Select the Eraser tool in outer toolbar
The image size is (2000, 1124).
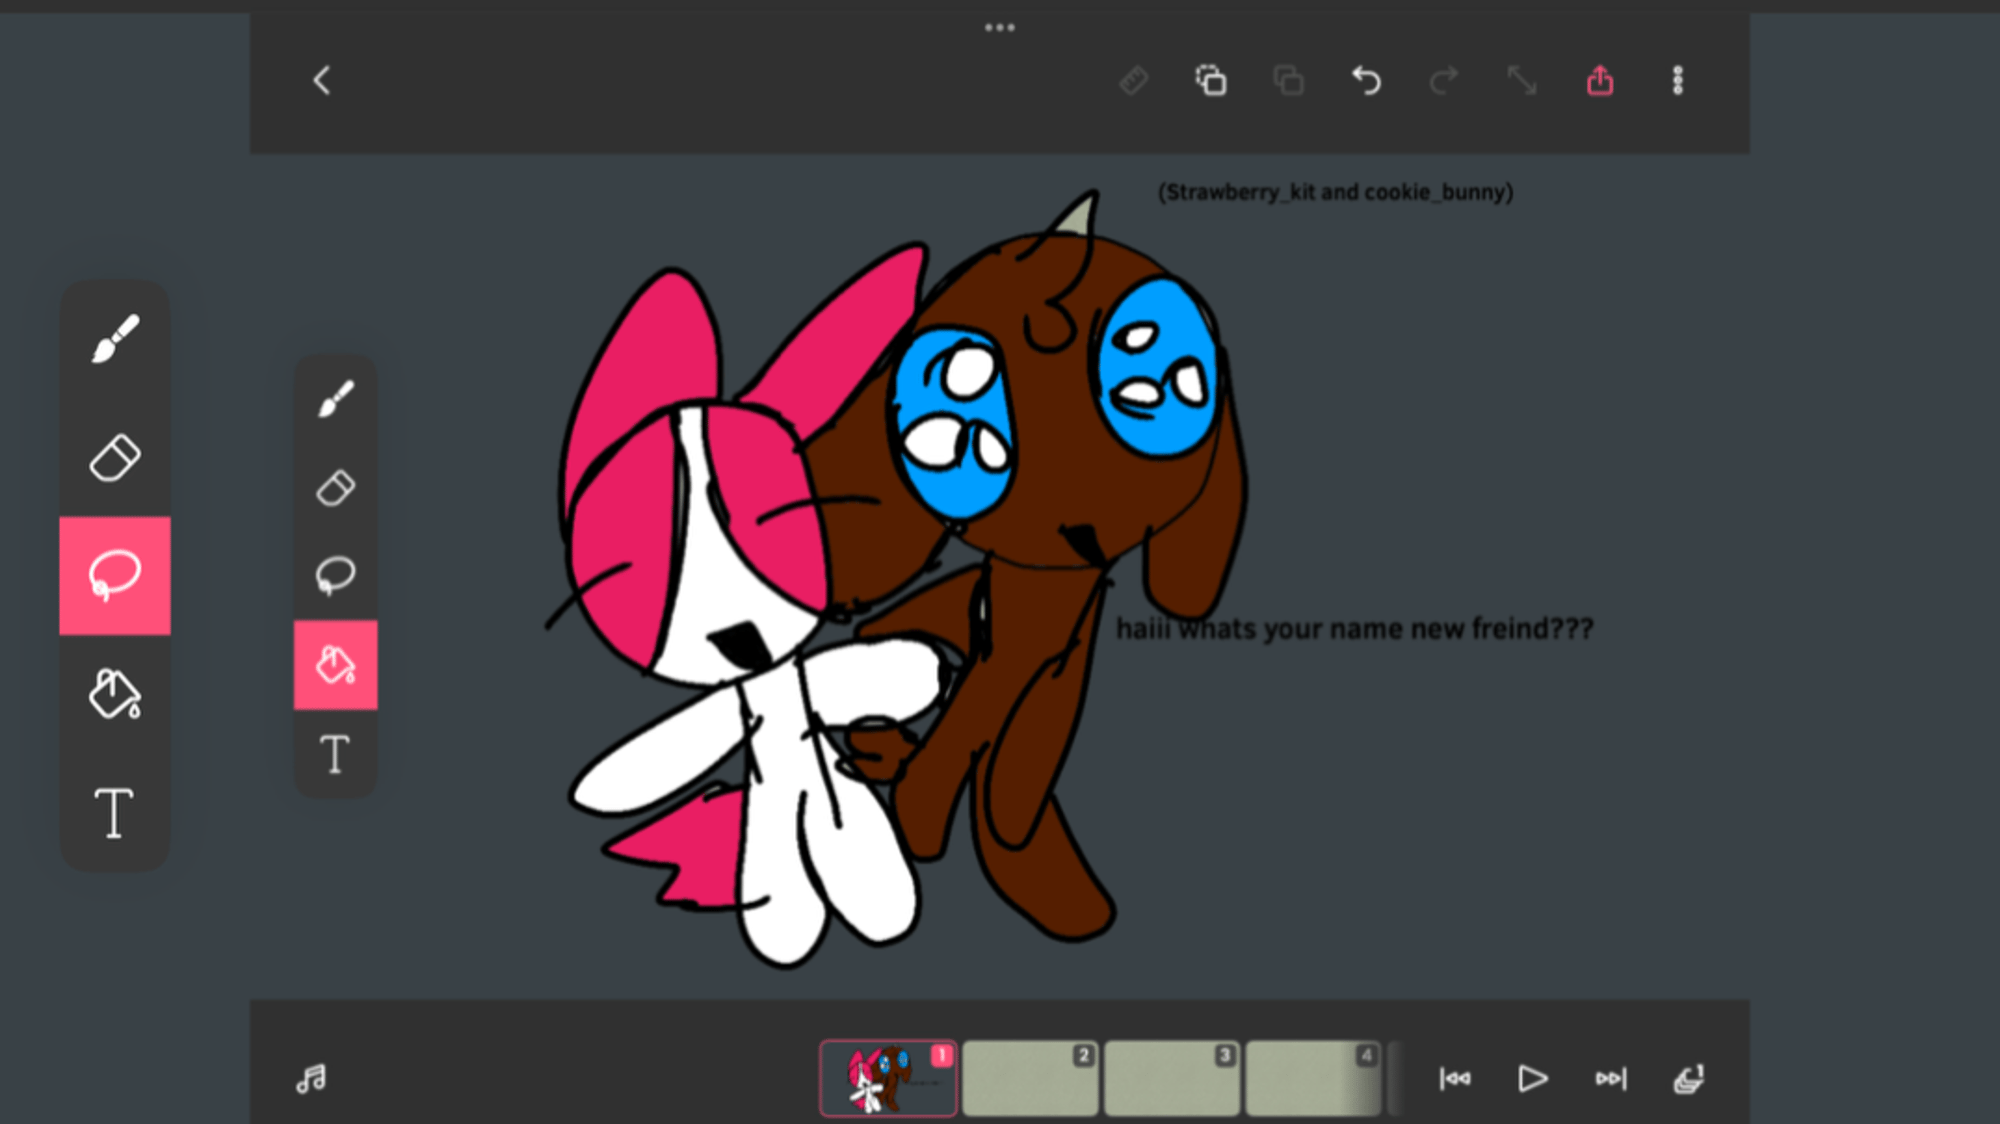115,458
